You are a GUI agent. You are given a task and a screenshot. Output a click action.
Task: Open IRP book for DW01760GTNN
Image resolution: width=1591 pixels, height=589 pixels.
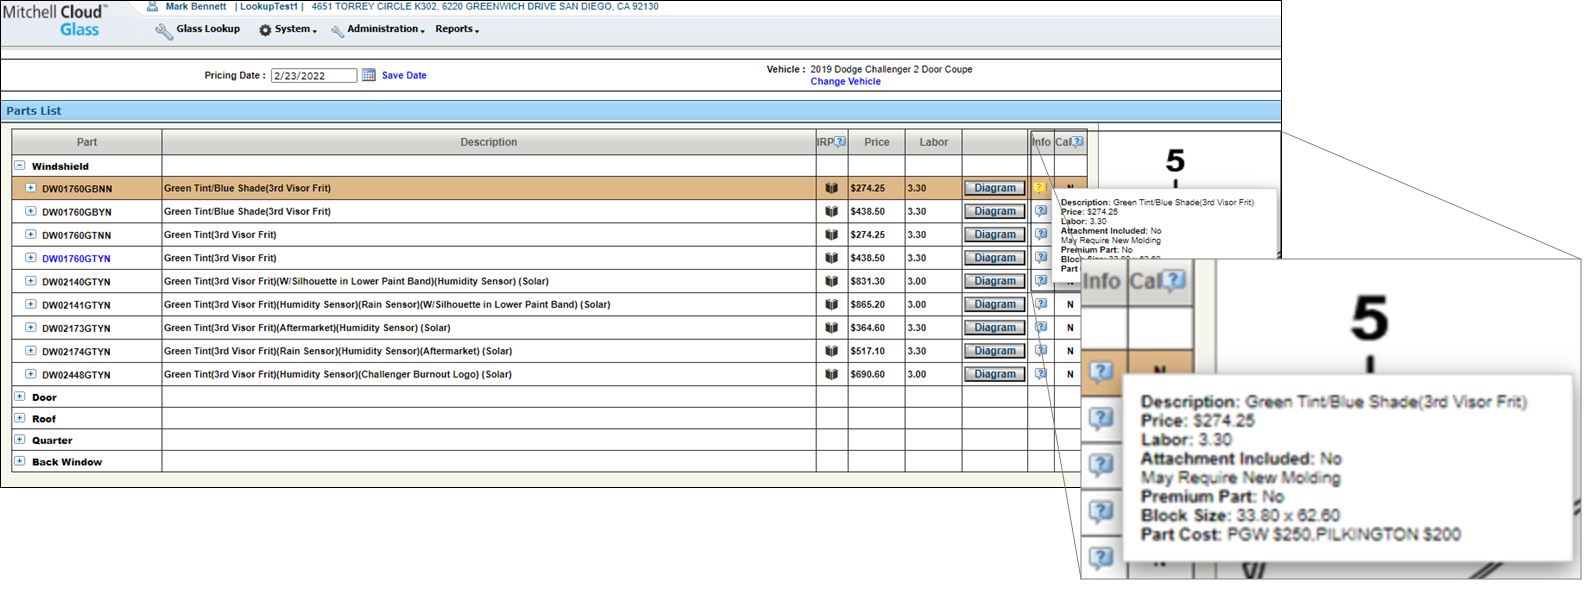coord(831,235)
